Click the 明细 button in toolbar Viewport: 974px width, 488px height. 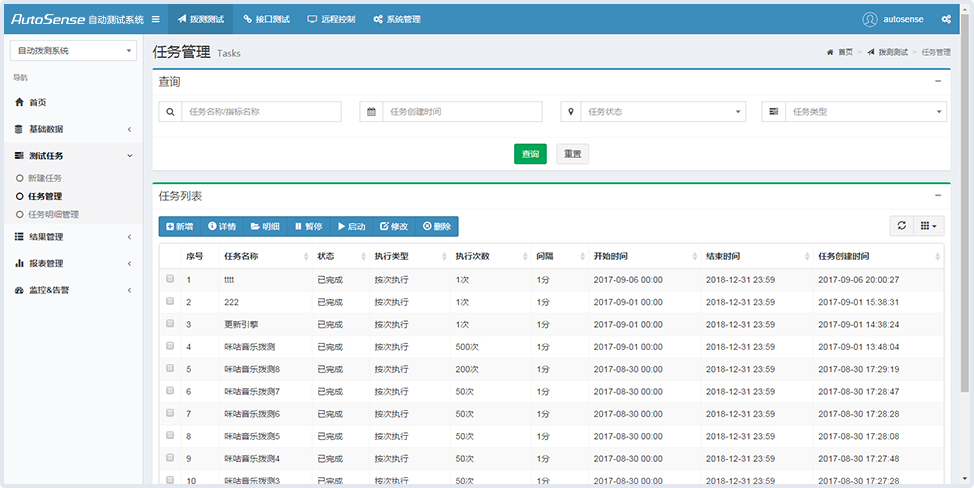click(x=265, y=227)
